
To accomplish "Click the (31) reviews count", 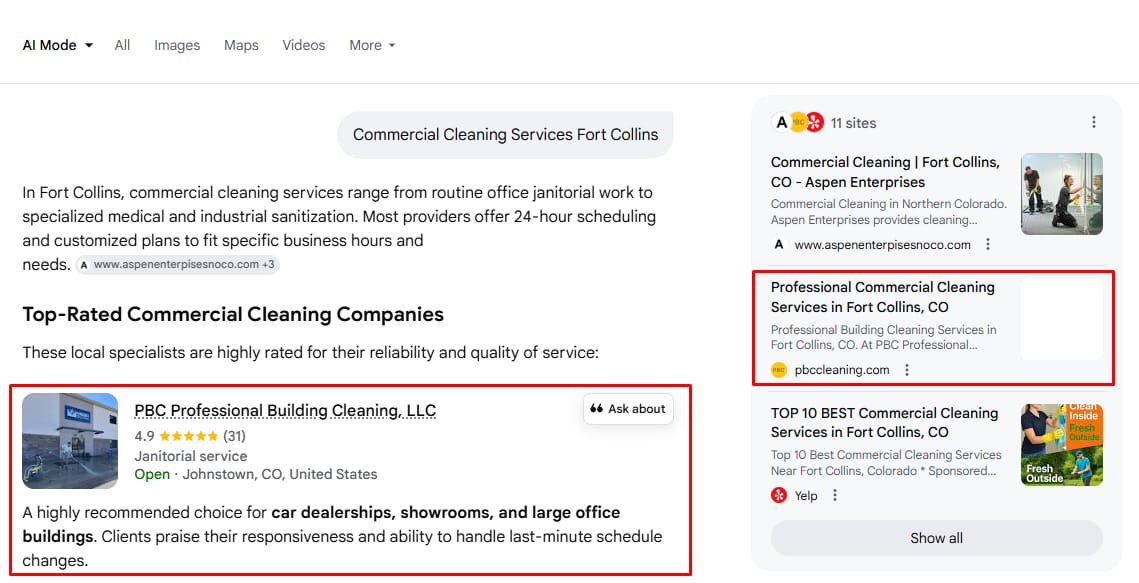I will tap(234, 436).
